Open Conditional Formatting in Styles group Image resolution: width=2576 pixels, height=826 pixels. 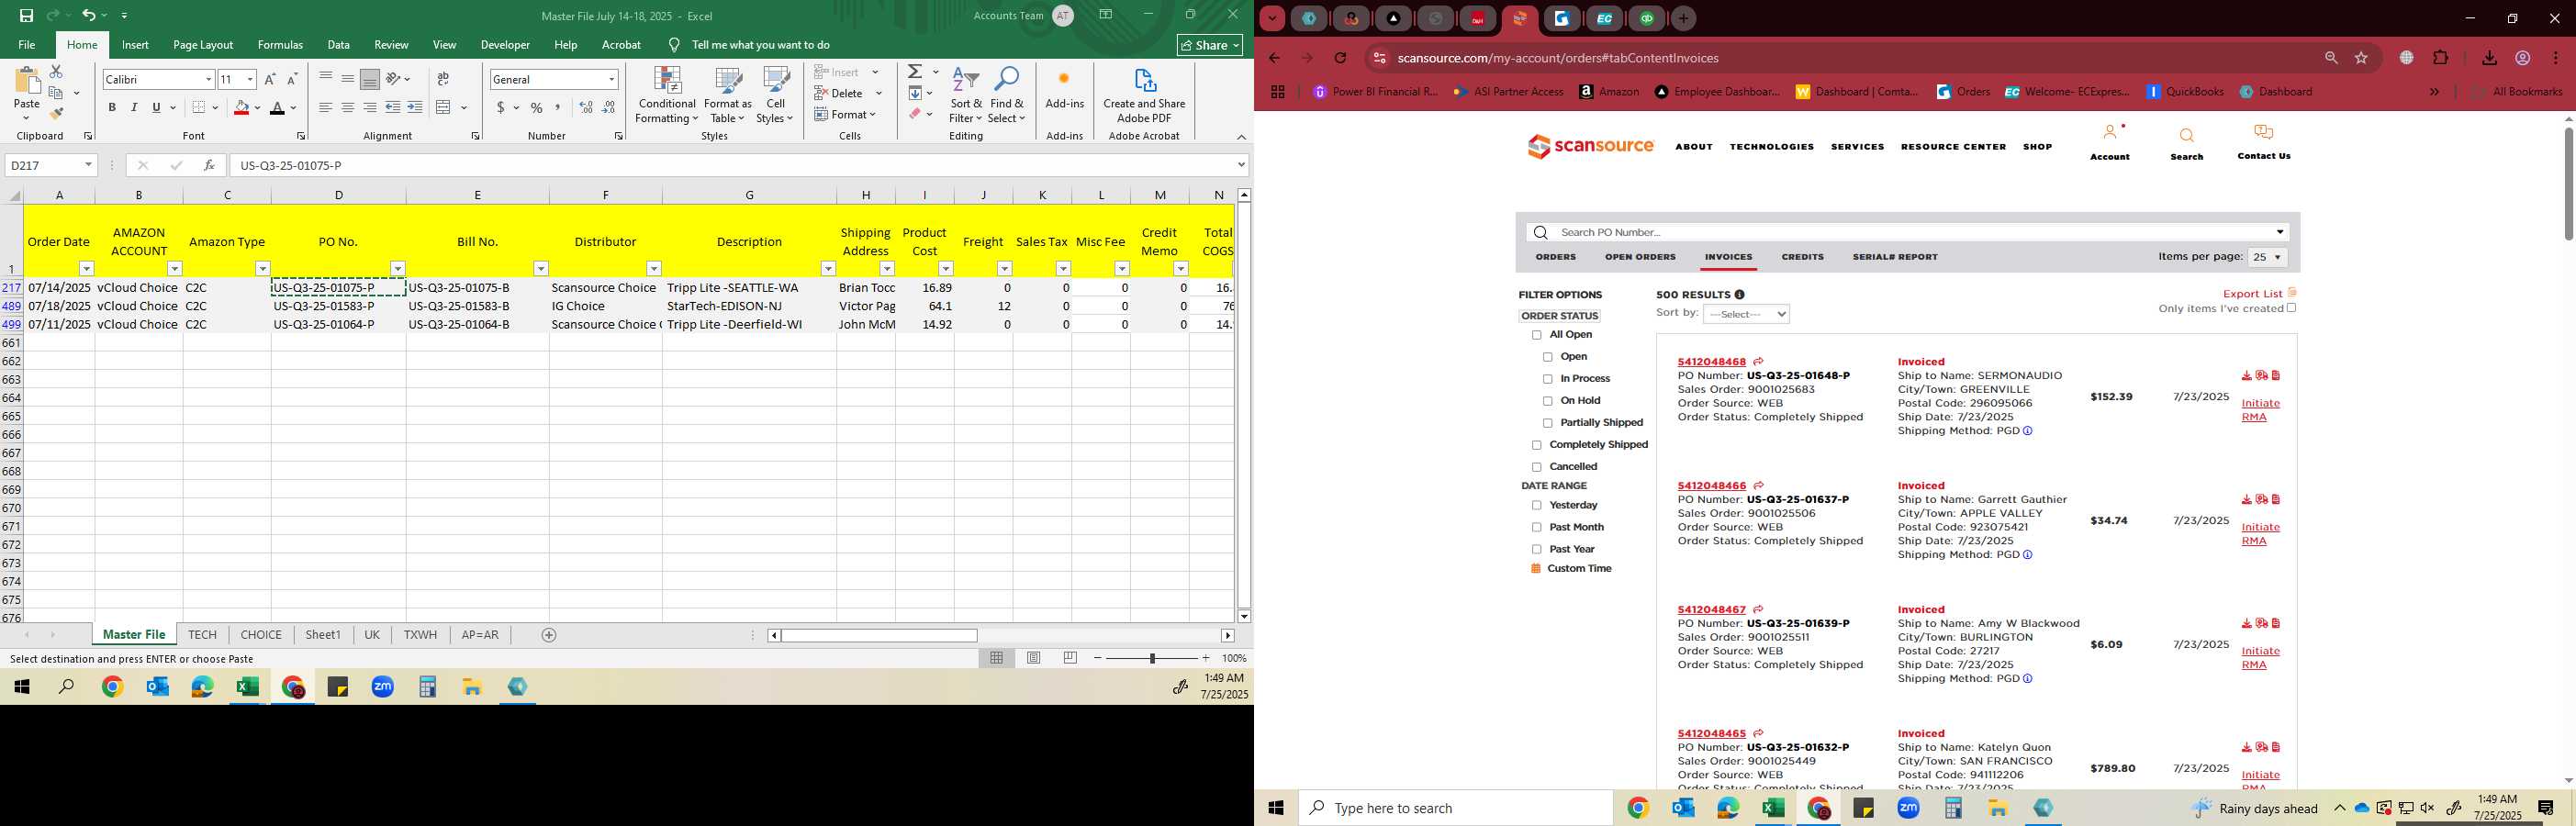(x=667, y=95)
